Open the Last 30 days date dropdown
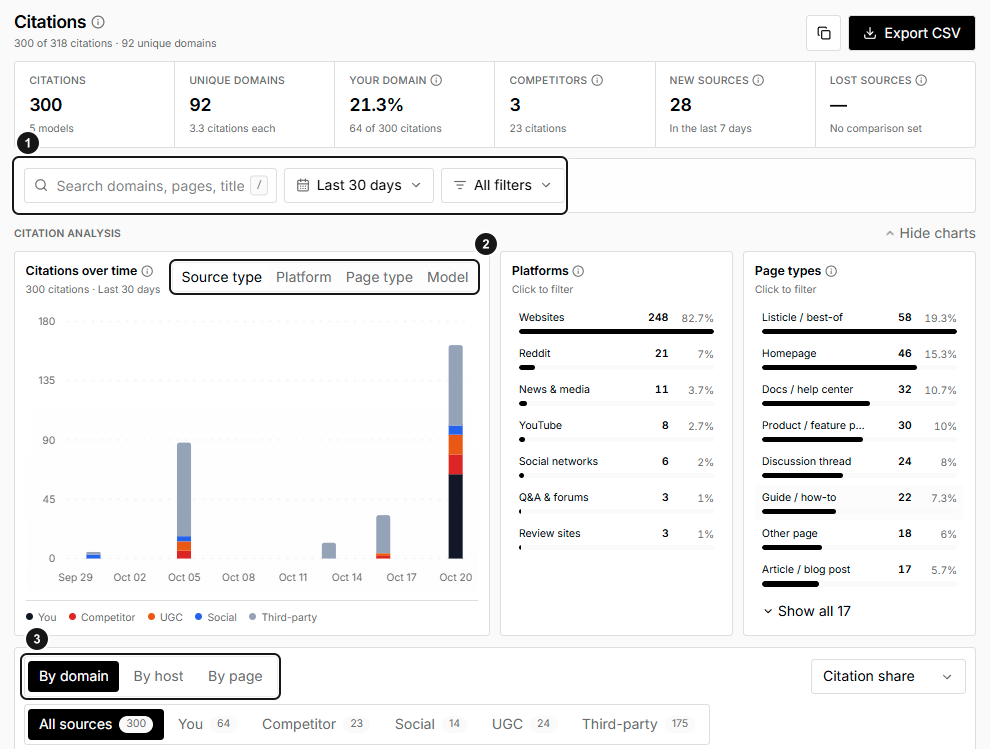990x749 pixels. point(359,185)
